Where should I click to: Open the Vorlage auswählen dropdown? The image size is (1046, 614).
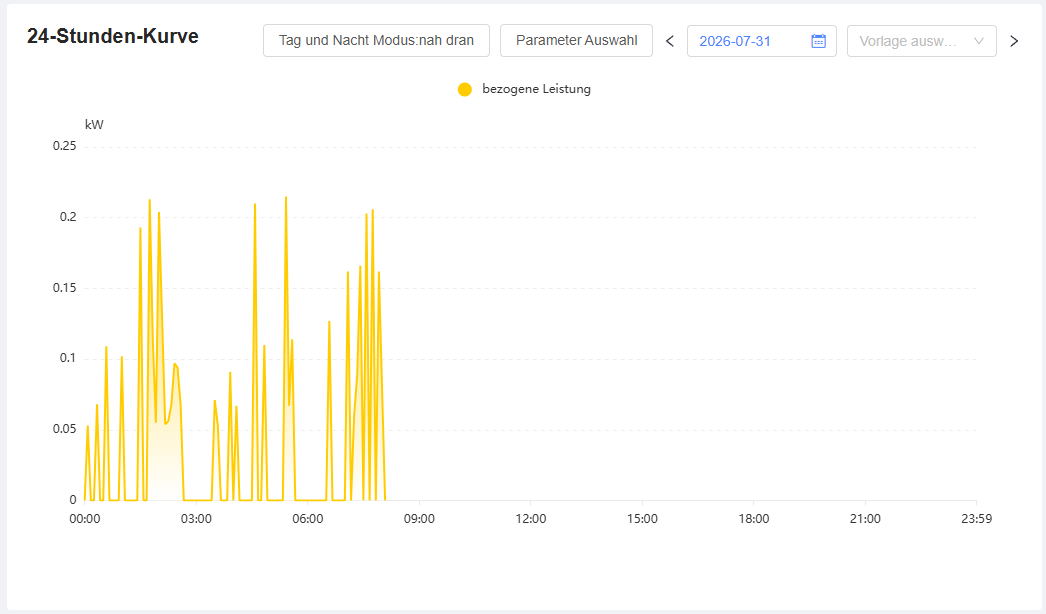pos(922,41)
